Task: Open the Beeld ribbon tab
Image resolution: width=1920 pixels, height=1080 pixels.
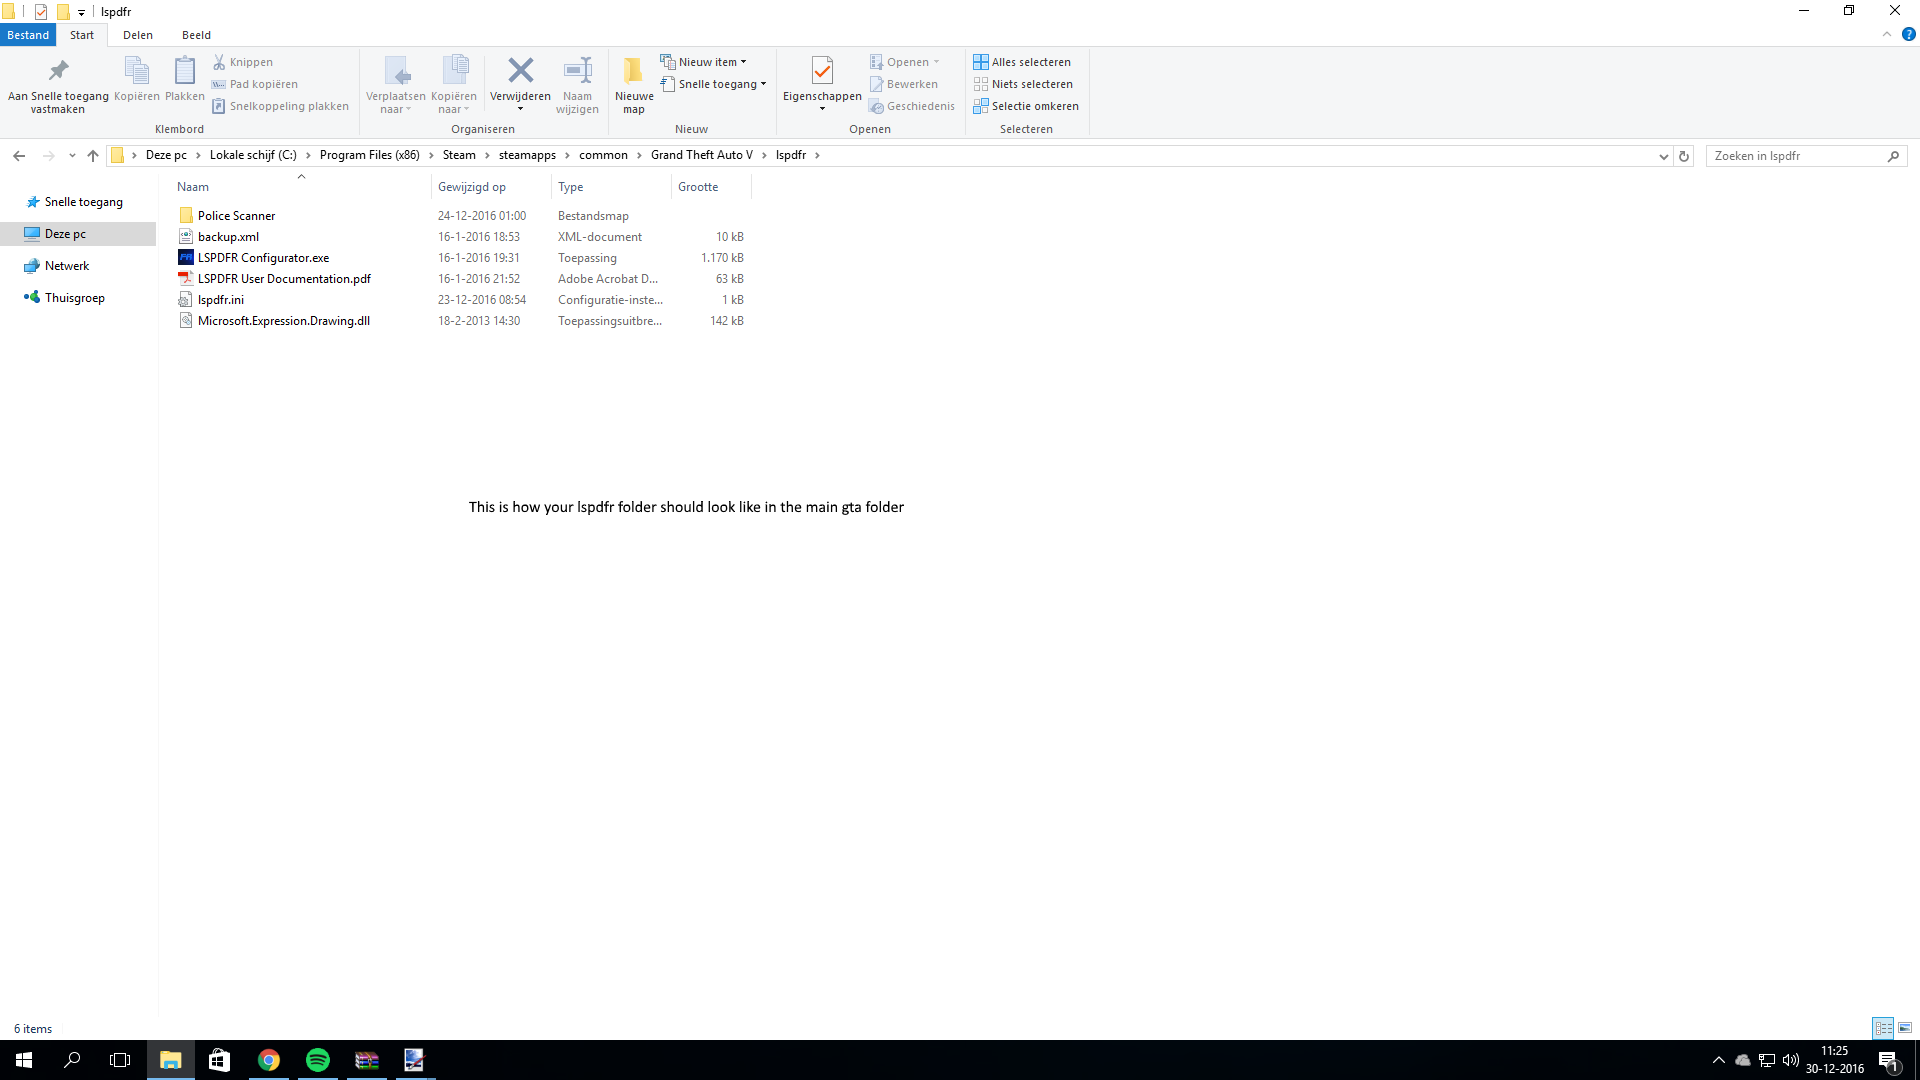Action: 196,35
